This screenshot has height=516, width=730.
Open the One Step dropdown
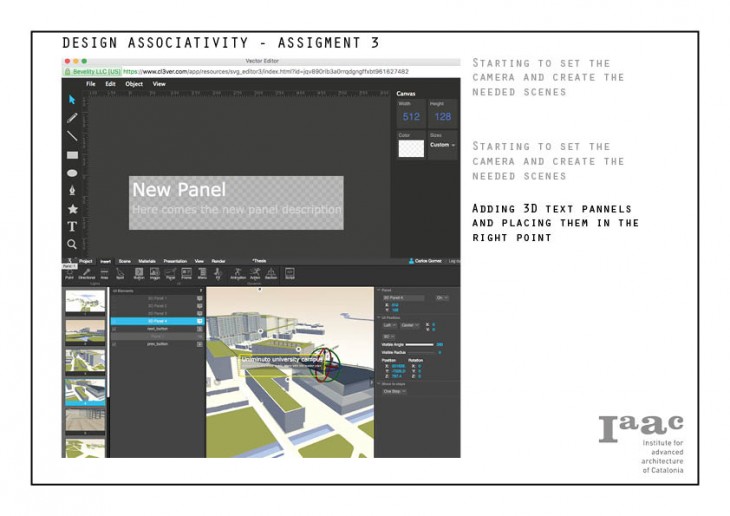coord(394,391)
